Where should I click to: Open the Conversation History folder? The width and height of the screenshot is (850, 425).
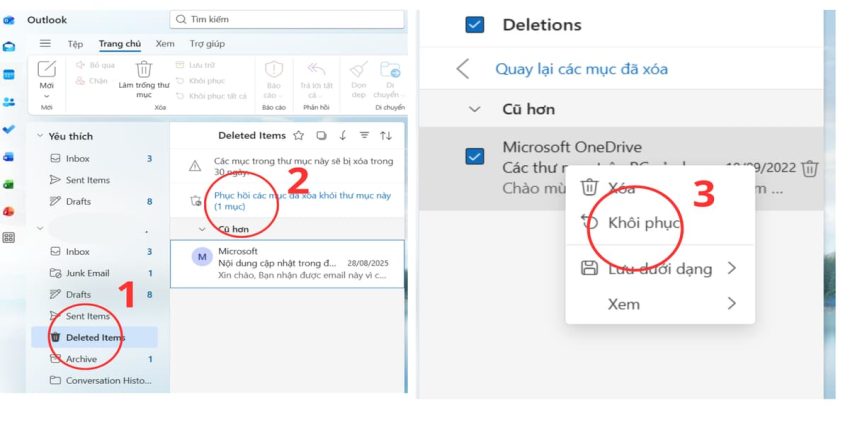(94, 381)
